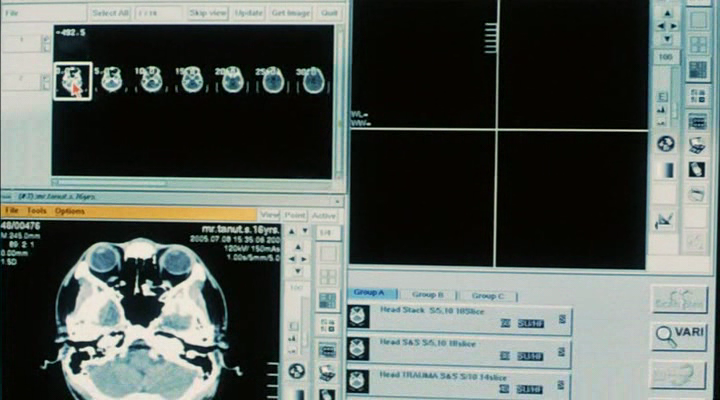Click the film icon in far-right toolbar

pos(697,169)
